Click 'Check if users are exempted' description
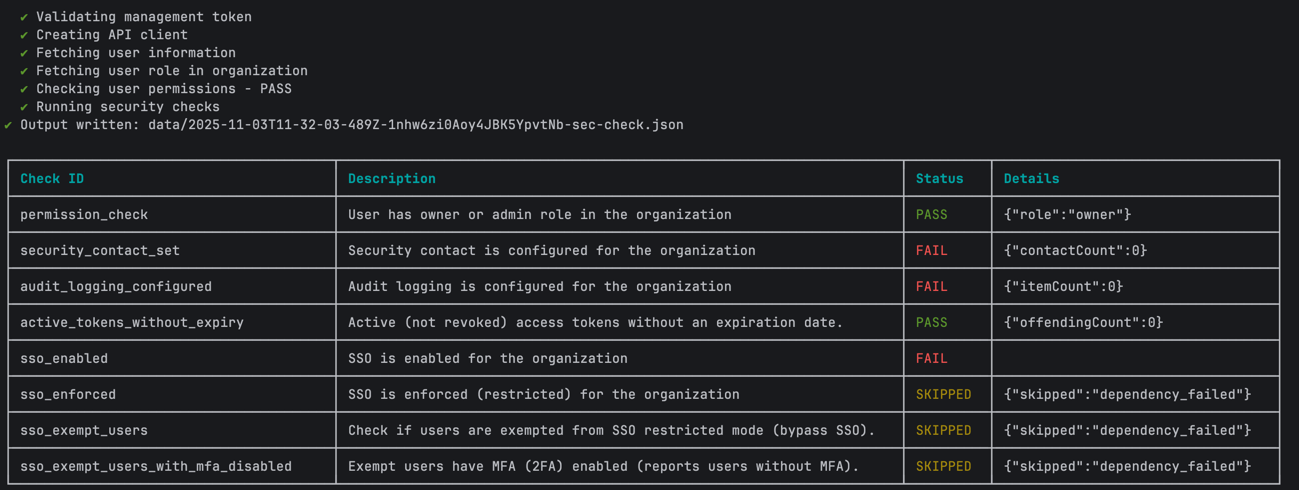1299x490 pixels. click(612, 431)
